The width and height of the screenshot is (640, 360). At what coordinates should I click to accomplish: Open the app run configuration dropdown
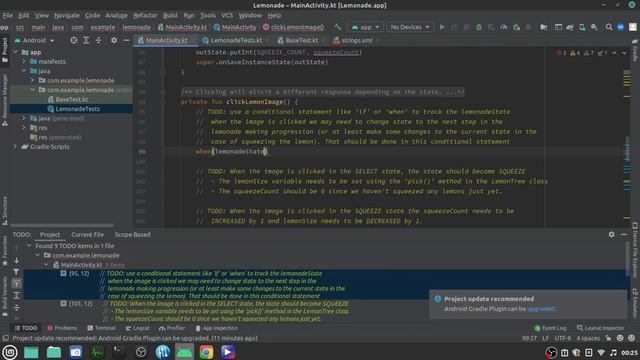click(x=365, y=27)
